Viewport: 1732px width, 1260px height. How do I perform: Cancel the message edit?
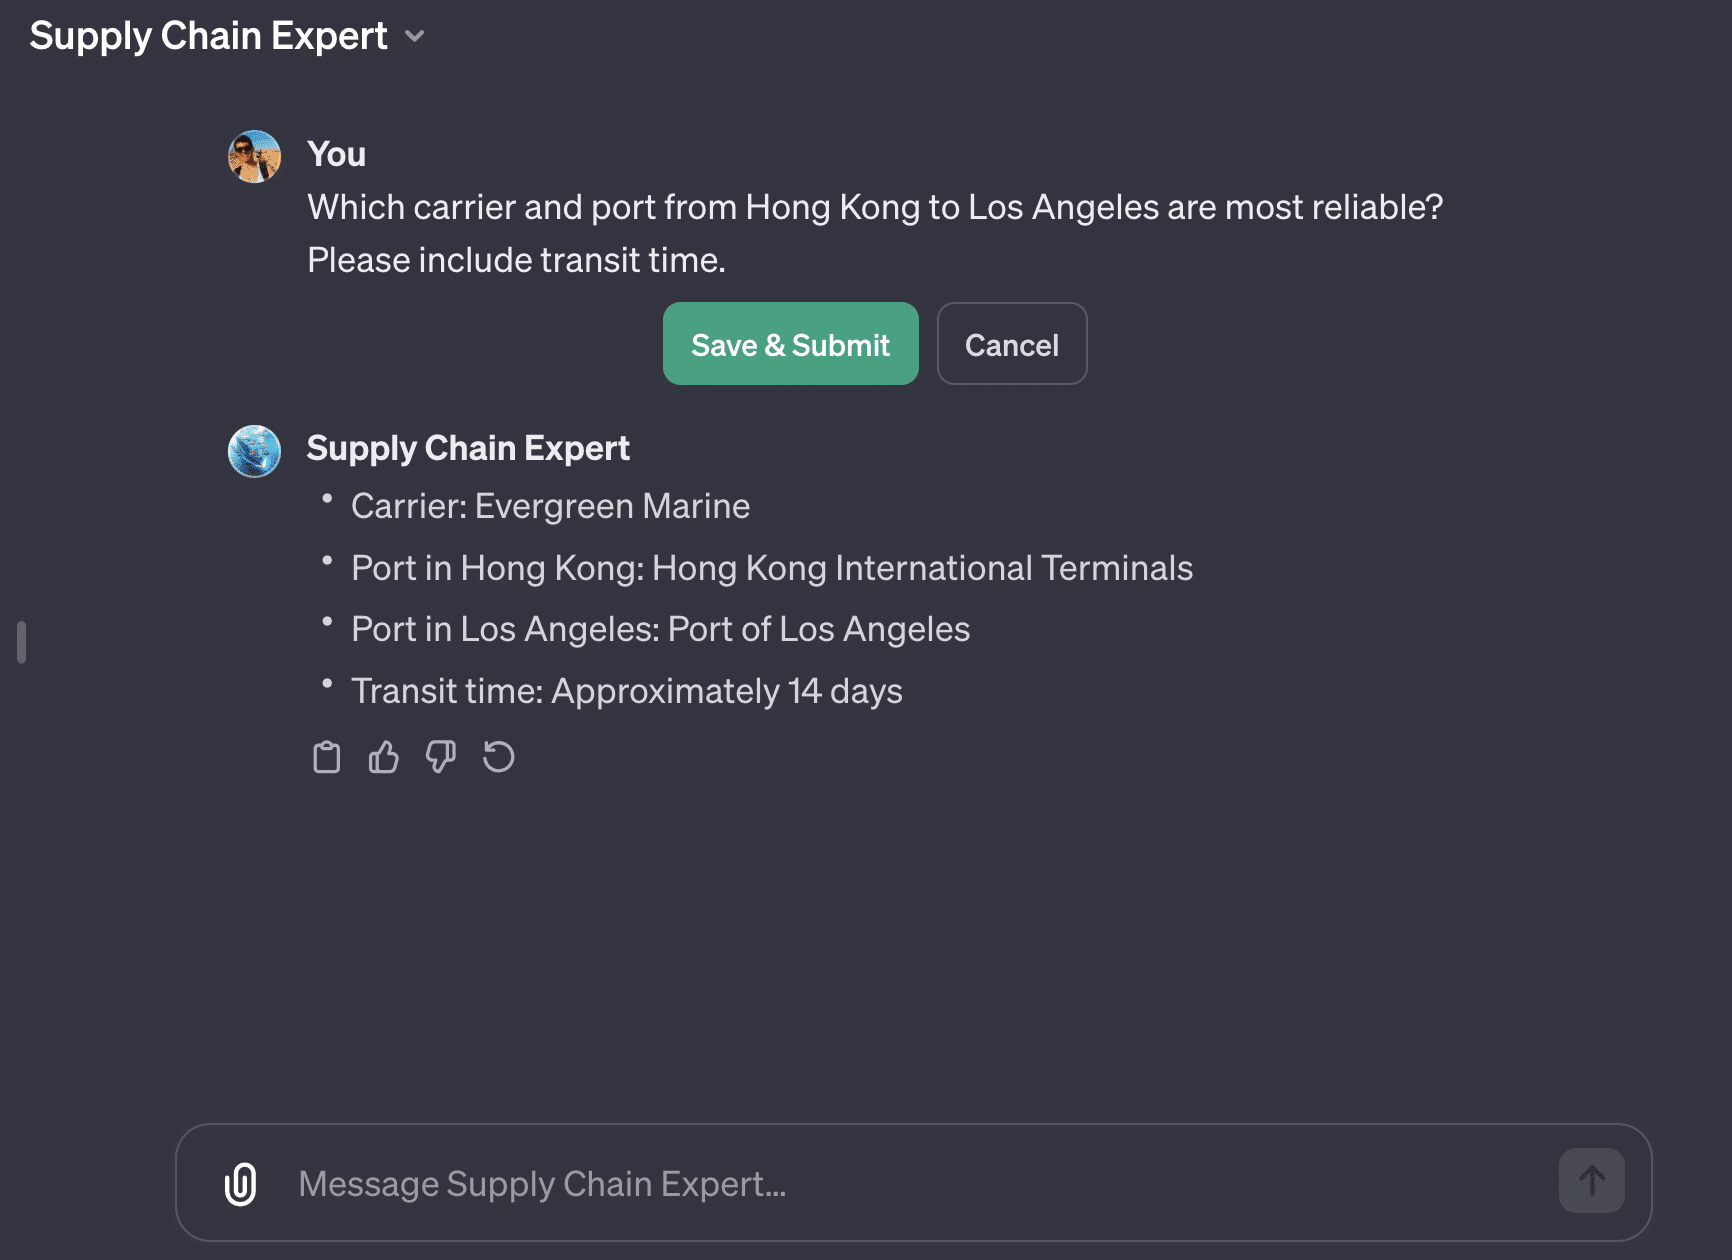click(x=1012, y=344)
